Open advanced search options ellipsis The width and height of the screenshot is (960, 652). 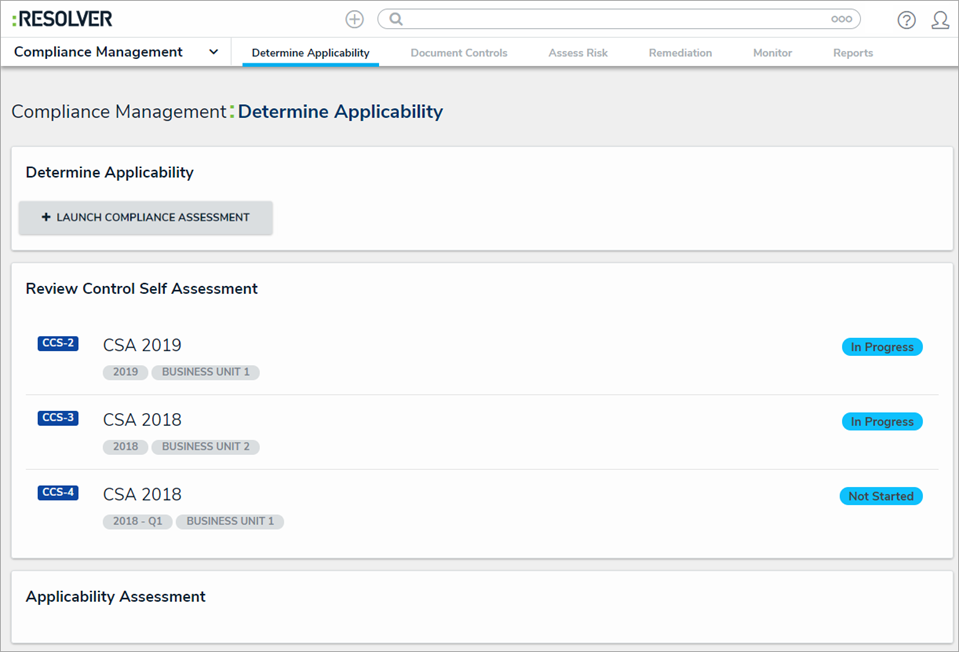(x=841, y=19)
